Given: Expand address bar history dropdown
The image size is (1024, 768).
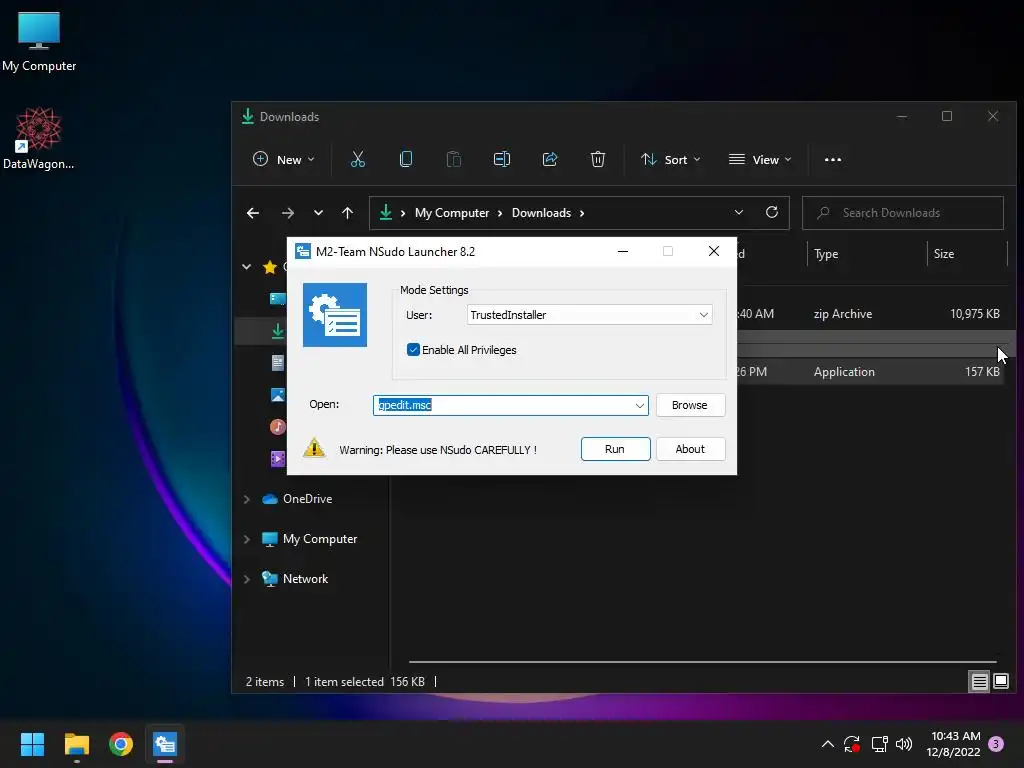Looking at the screenshot, I should pos(739,212).
